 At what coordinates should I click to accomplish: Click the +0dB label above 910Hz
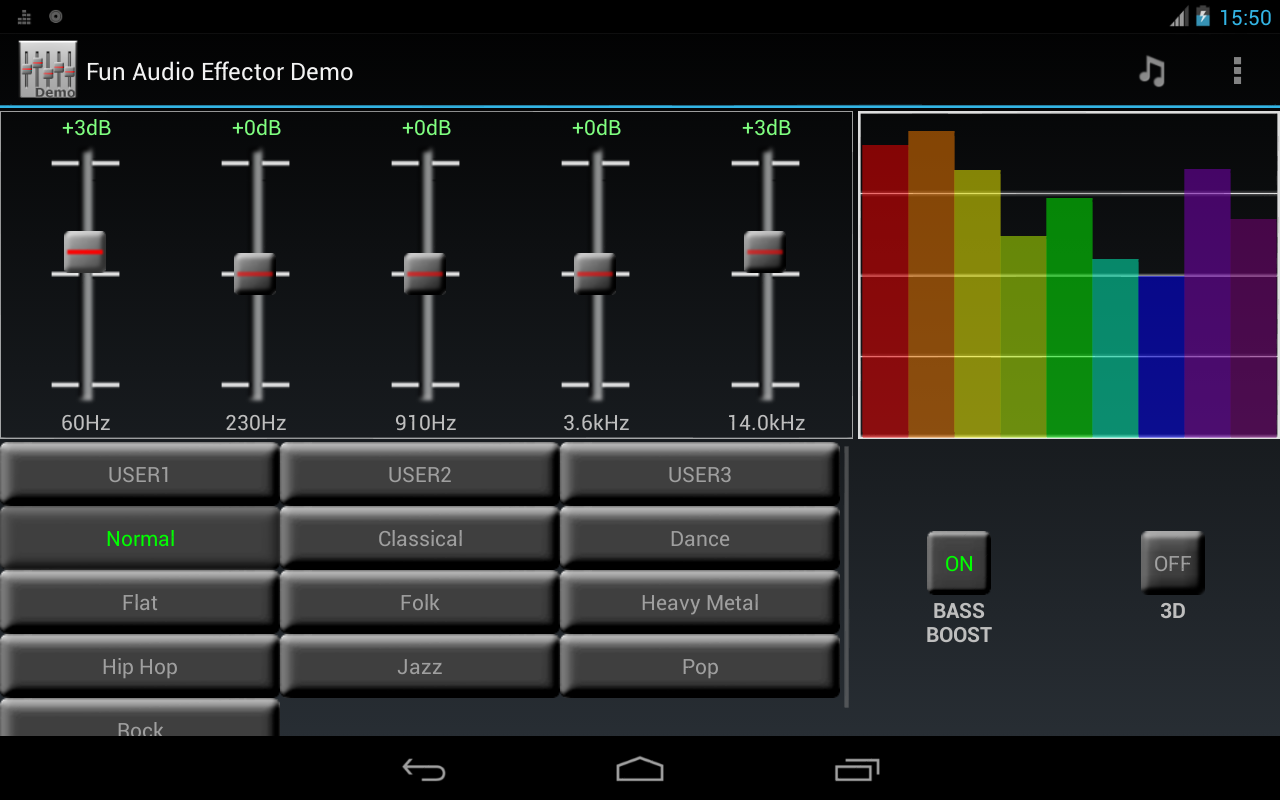tap(426, 128)
